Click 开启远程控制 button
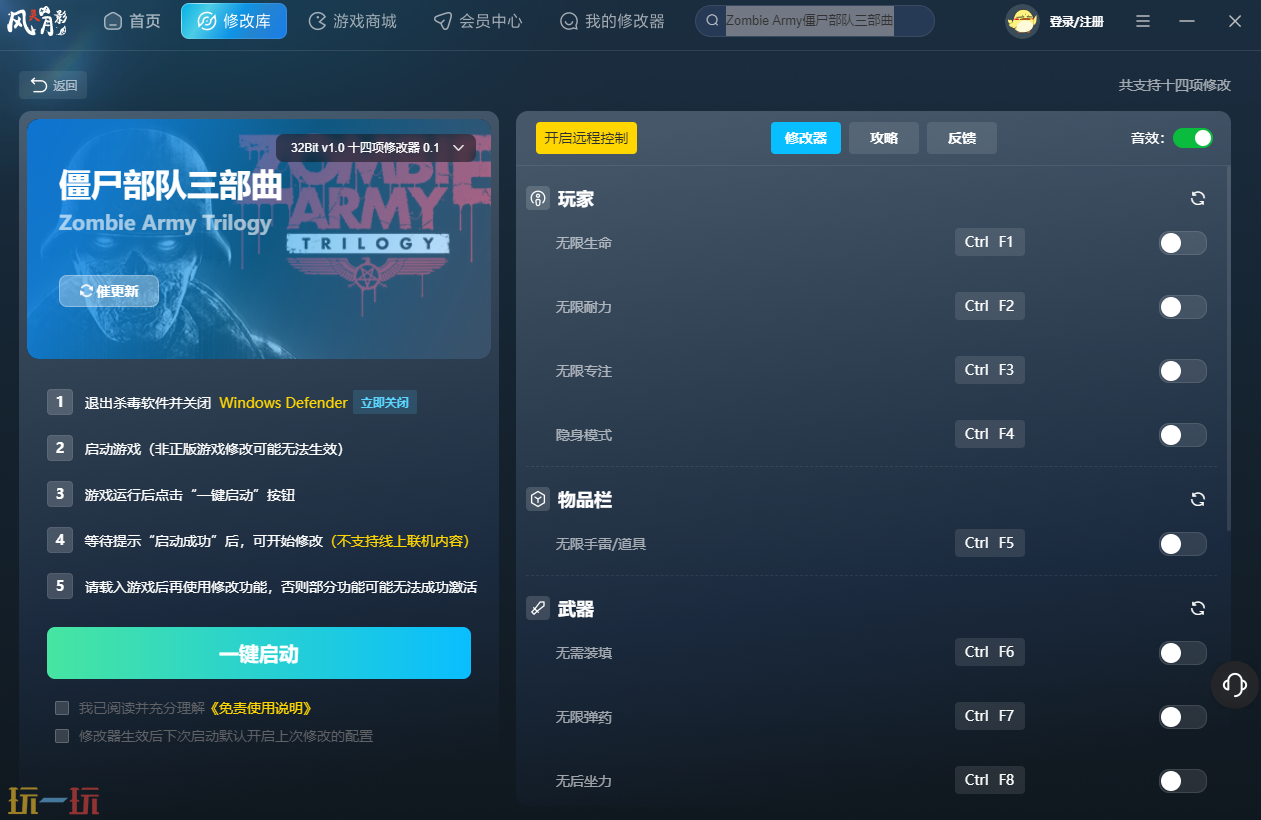The height and width of the screenshot is (820, 1261). (x=586, y=138)
